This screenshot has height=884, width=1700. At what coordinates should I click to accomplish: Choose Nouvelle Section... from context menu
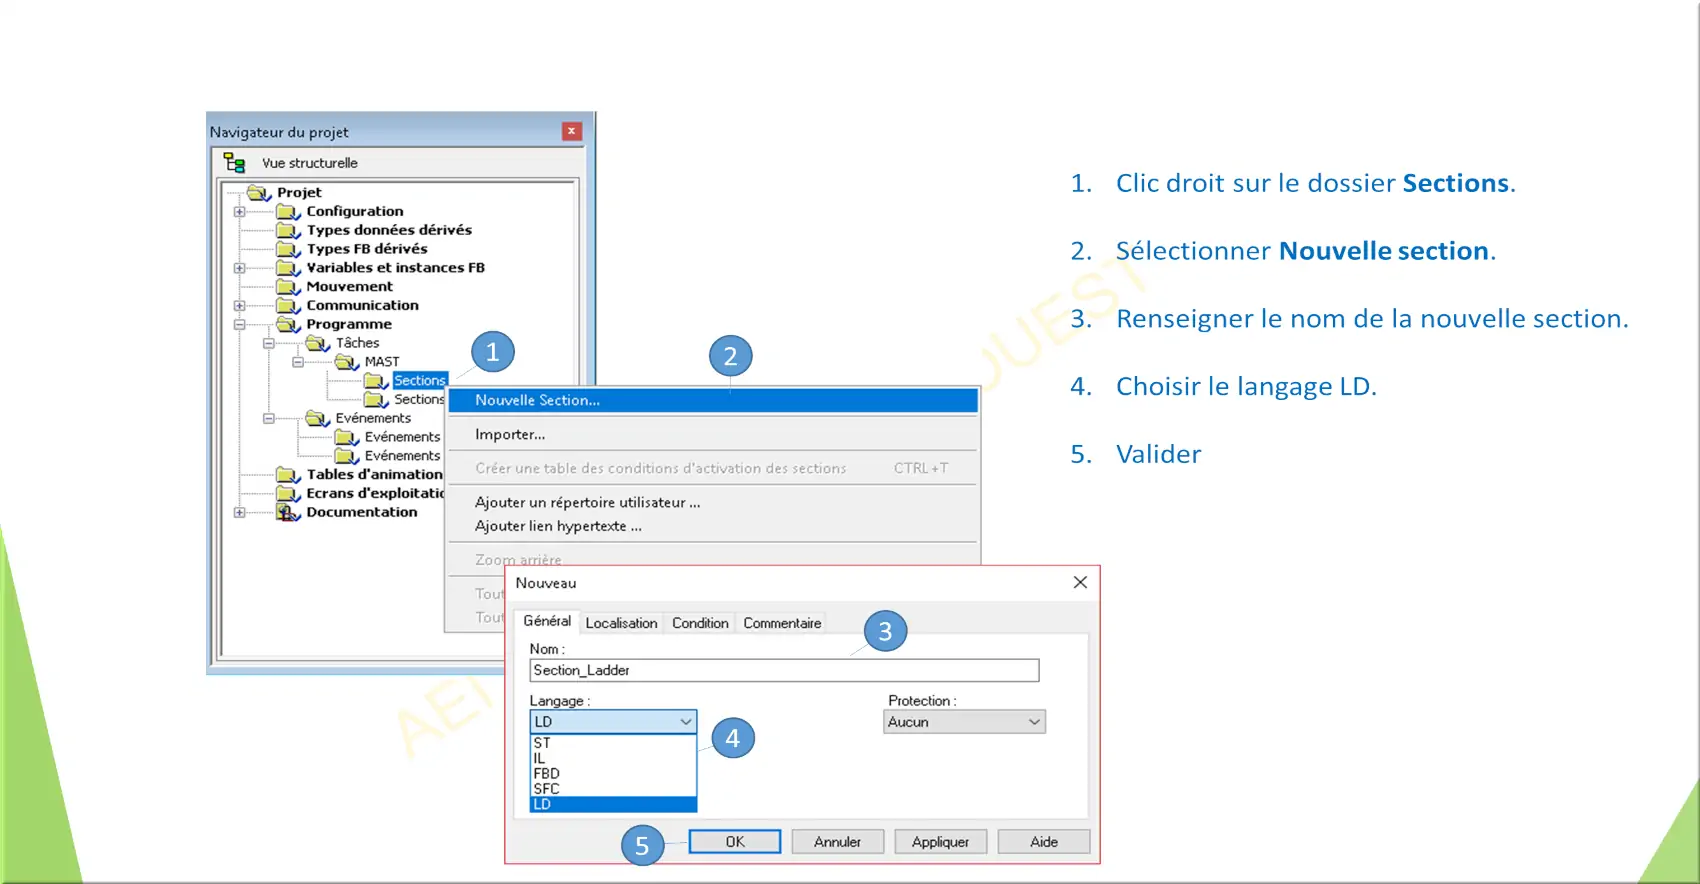[712, 400]
